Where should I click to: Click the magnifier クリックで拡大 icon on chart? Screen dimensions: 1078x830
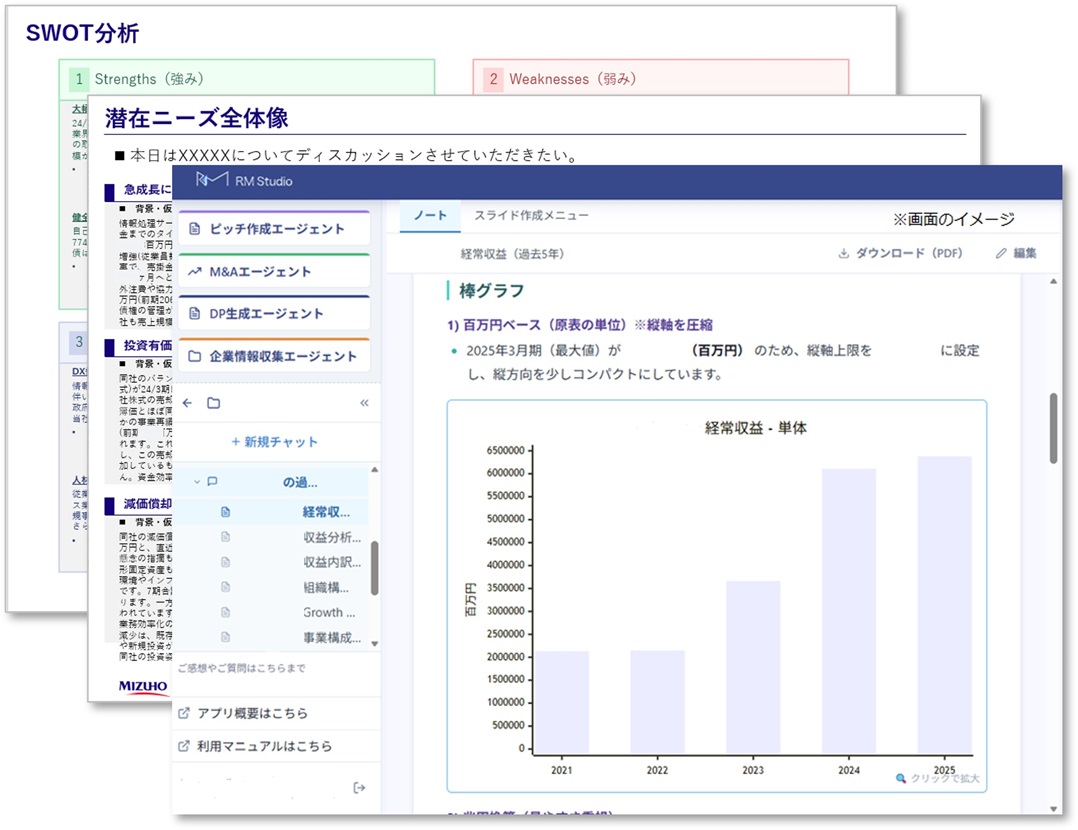click(x=901, y=778)
